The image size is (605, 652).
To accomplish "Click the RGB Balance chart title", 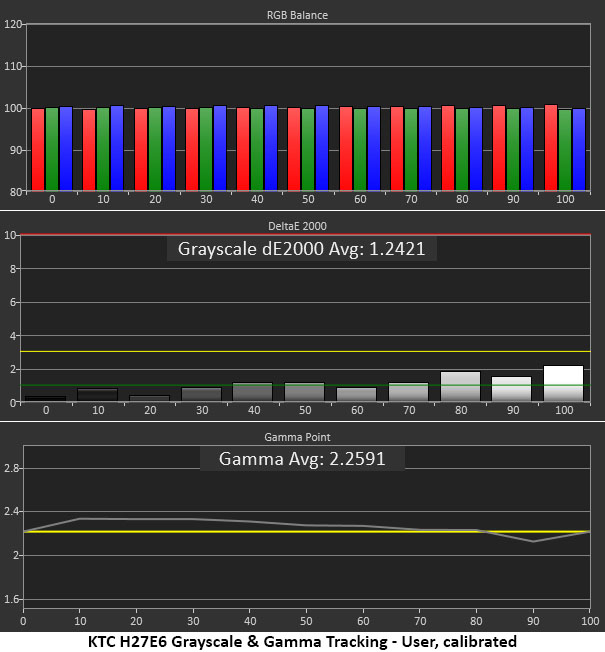I will pyautogui.click(x=297, y=15).
